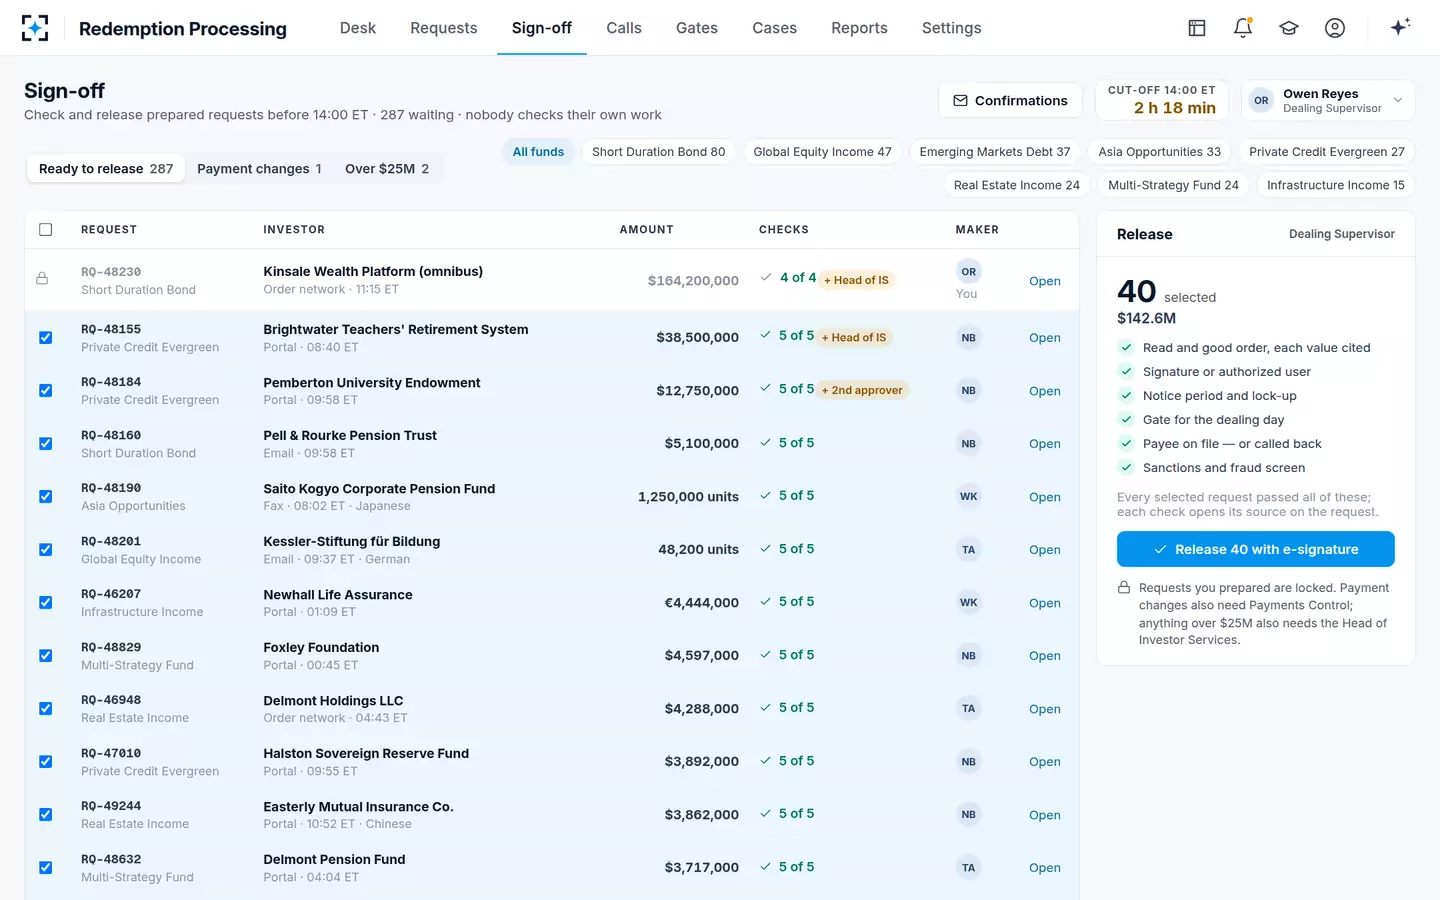1440x900 pixels.
Task: Open the layout panel icon in the header
Action: [x=1197, y=28]
